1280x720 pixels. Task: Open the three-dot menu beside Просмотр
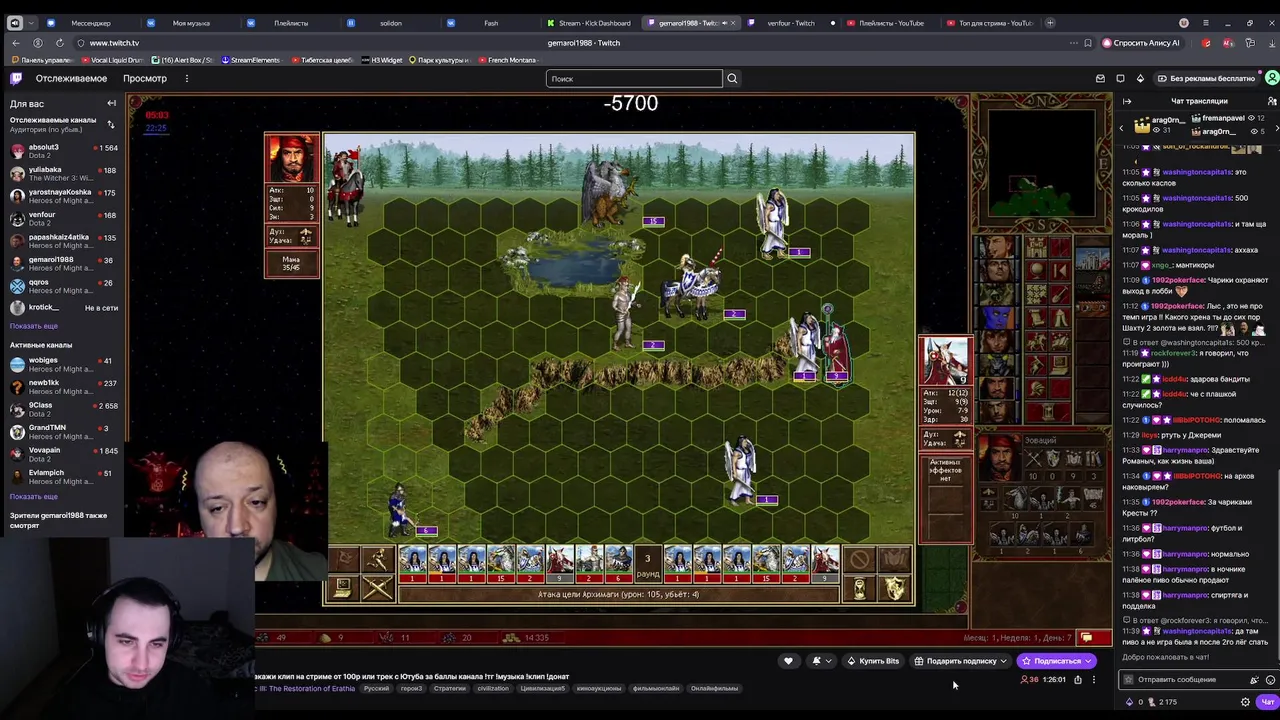[186, 78]
